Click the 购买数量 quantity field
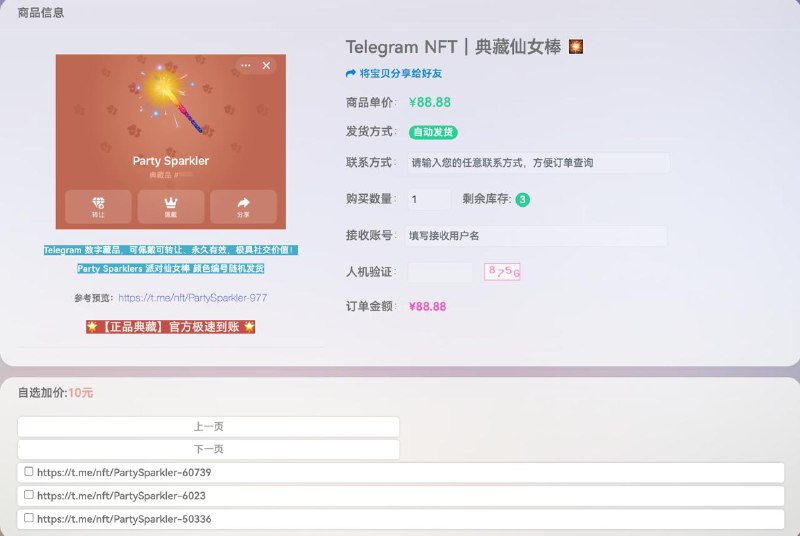 [429, 199]
